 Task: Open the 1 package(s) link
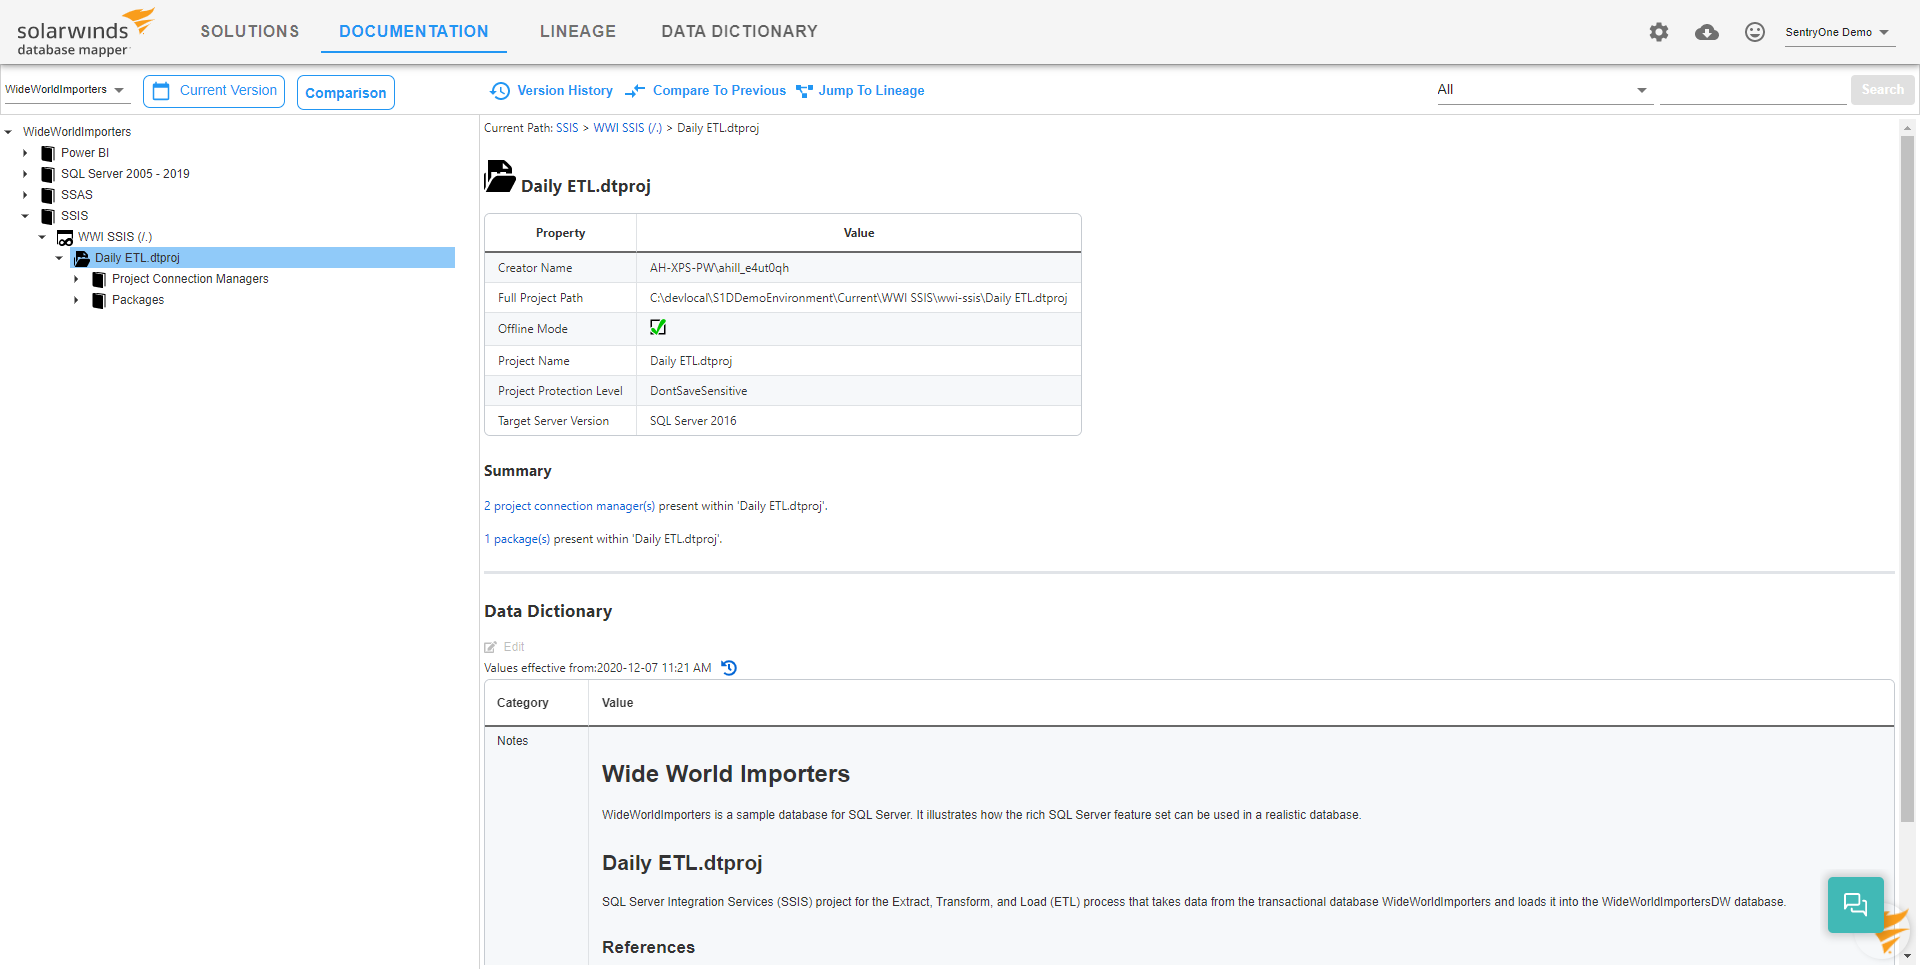(517, 539)
